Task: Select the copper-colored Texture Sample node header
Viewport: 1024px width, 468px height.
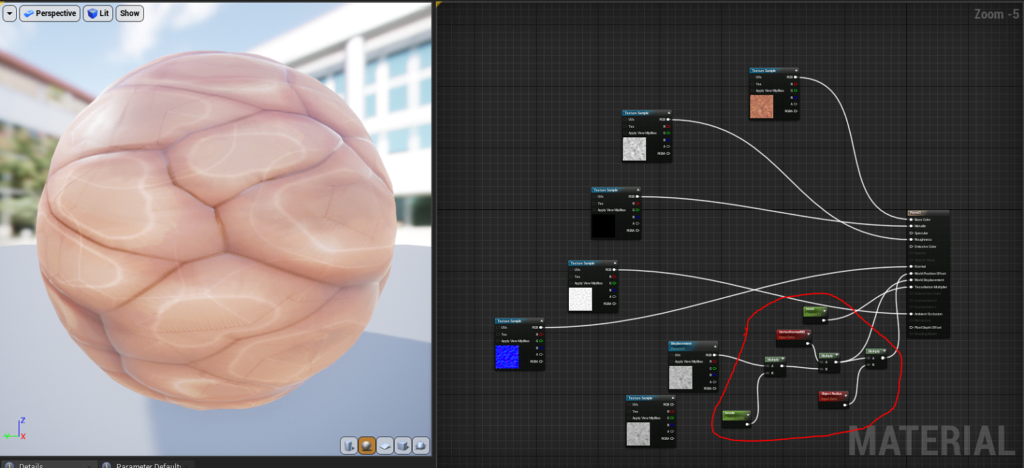Action: pos(774,70)
